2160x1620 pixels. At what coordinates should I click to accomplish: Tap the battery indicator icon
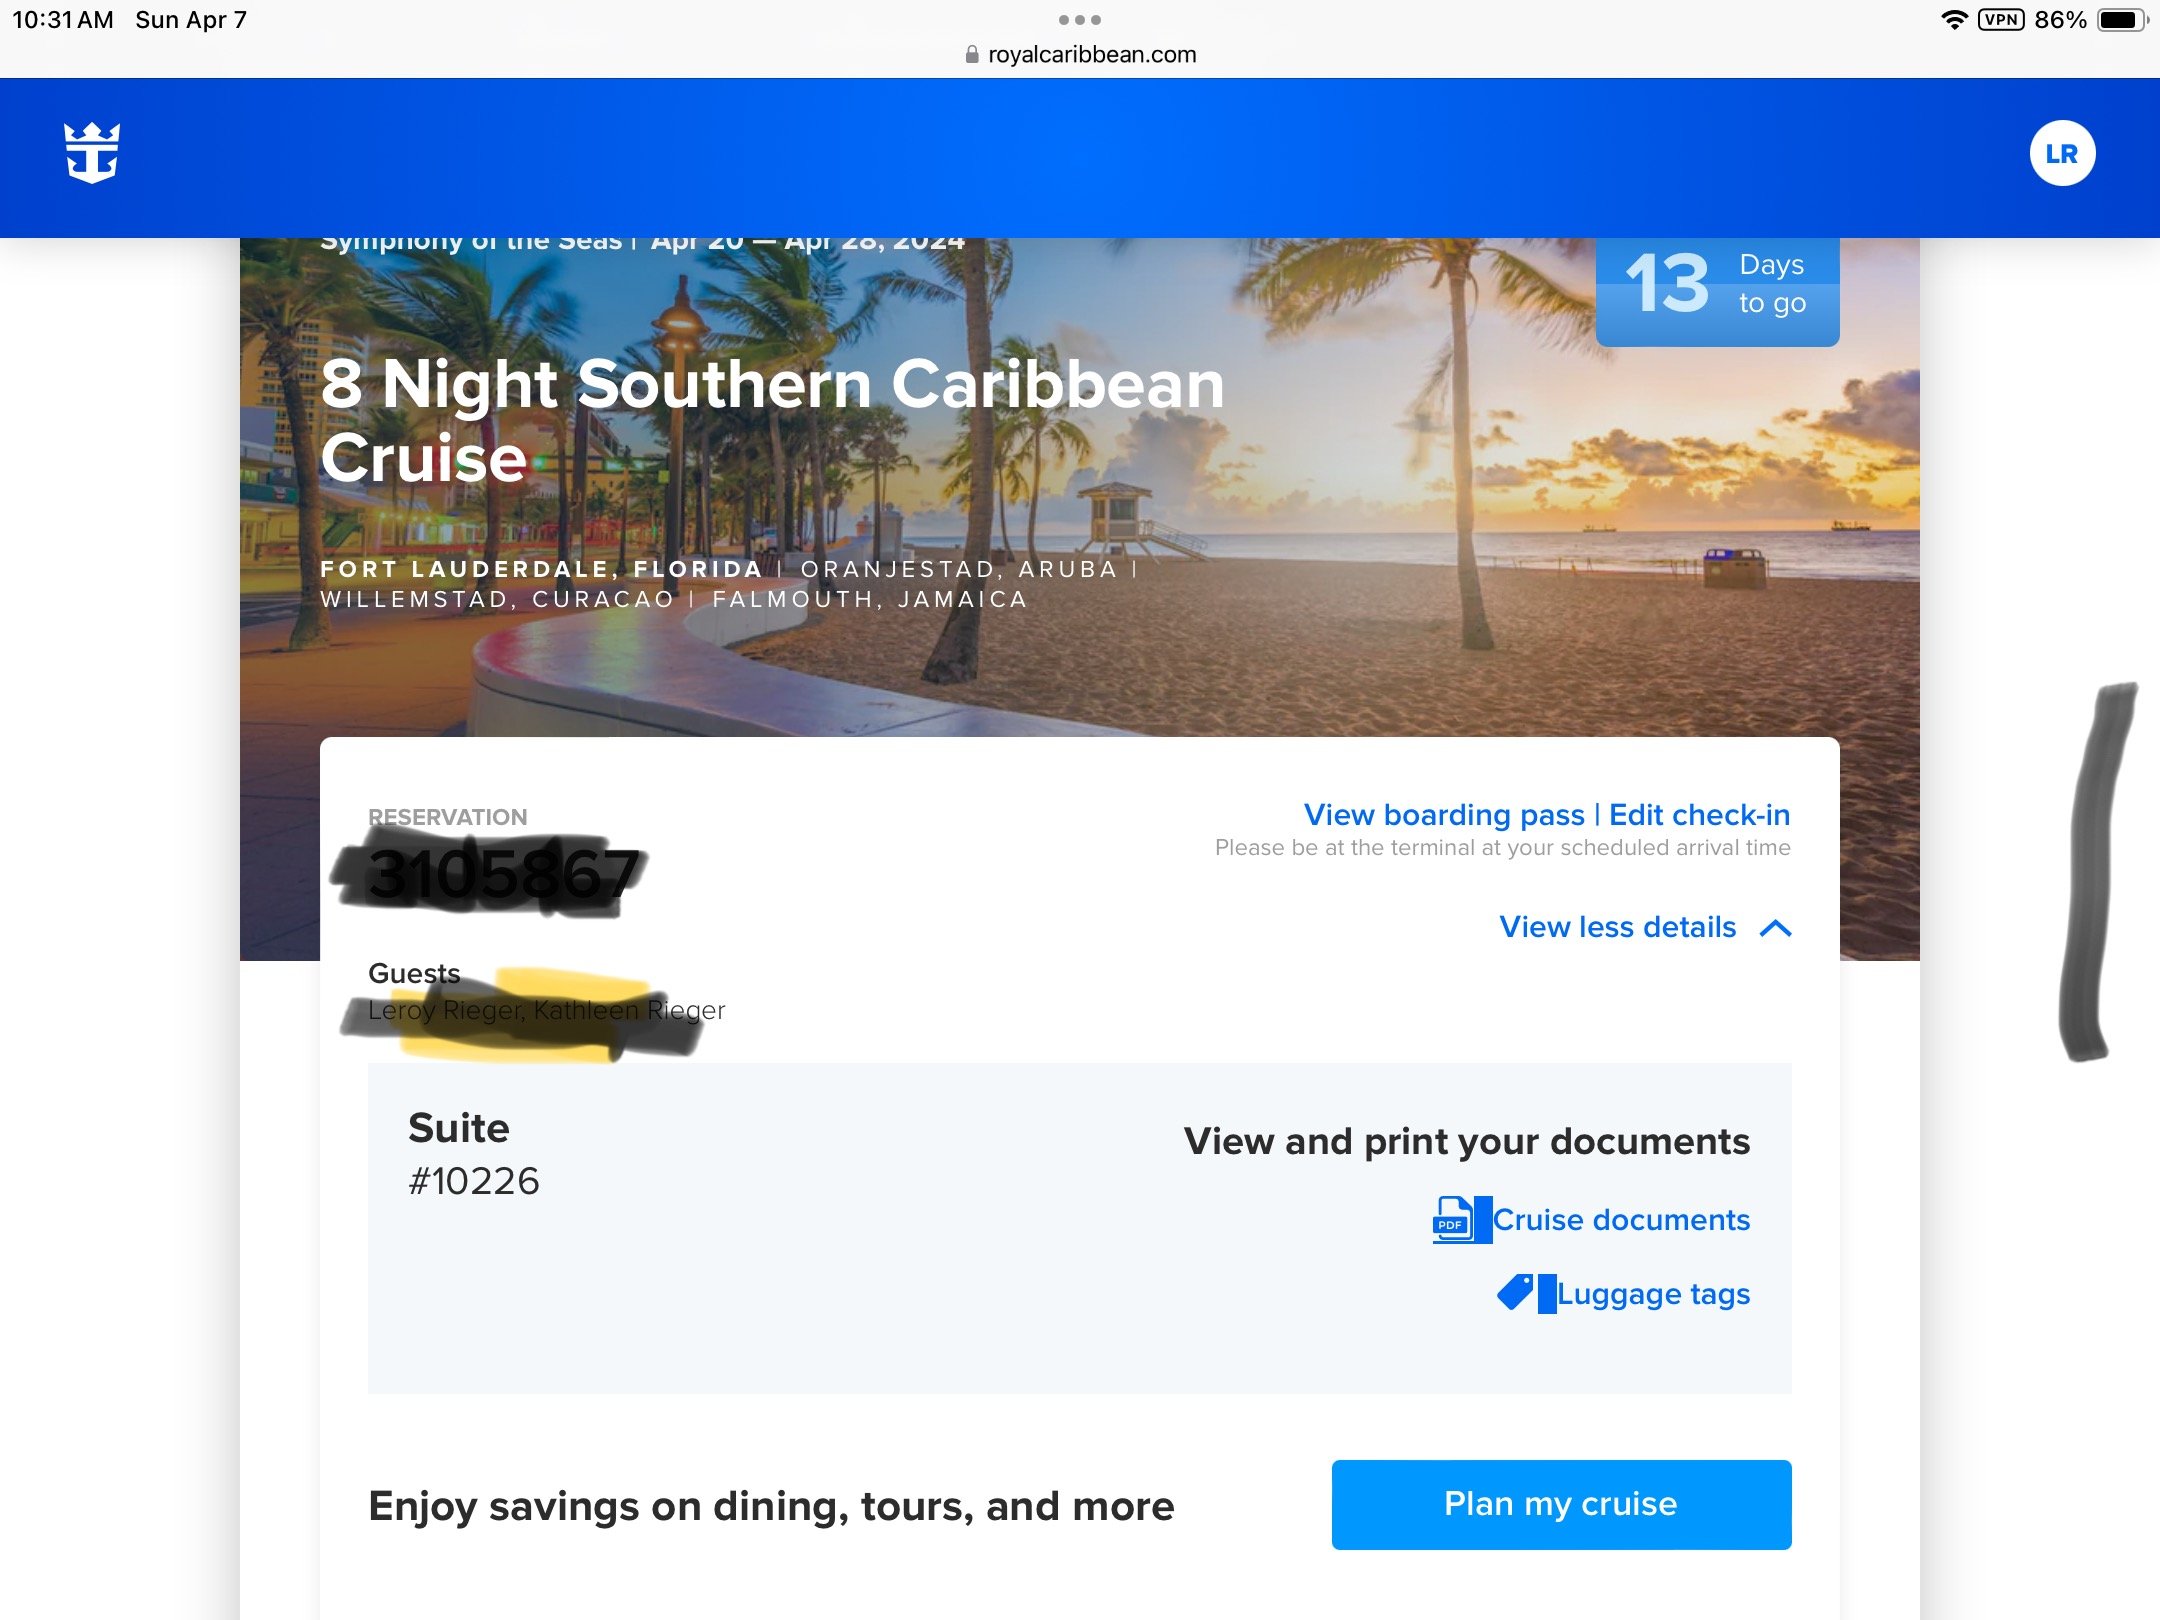(x=2122, y=20)
